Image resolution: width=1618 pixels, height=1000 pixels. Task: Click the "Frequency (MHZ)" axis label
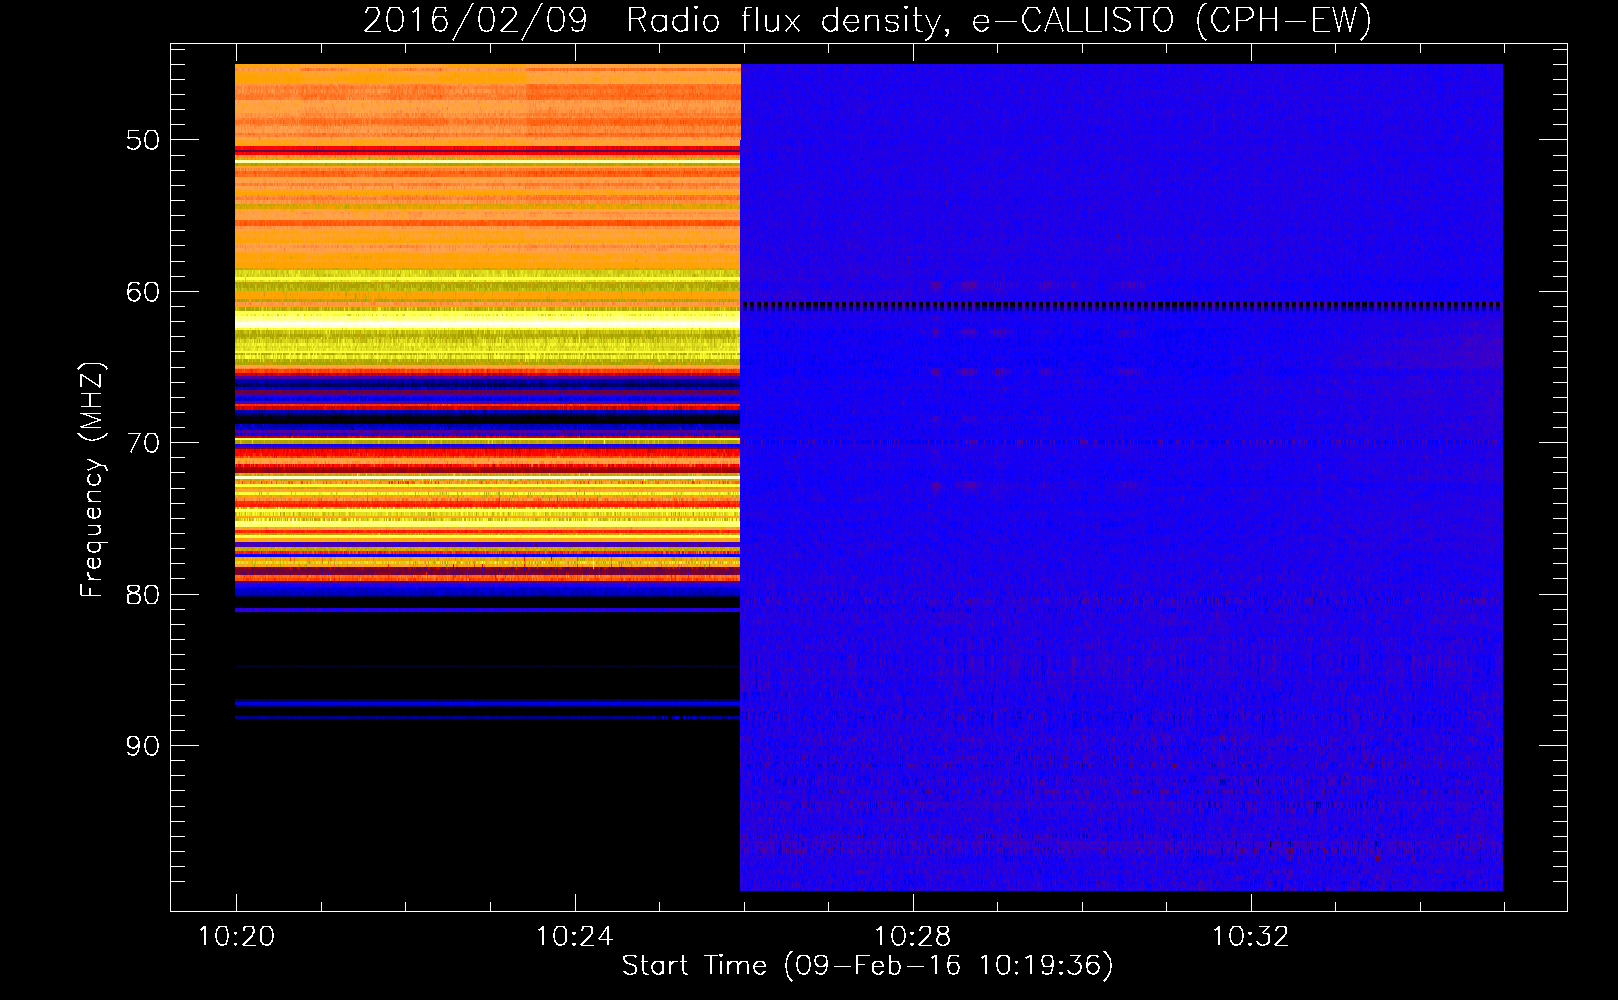[92, 480]
